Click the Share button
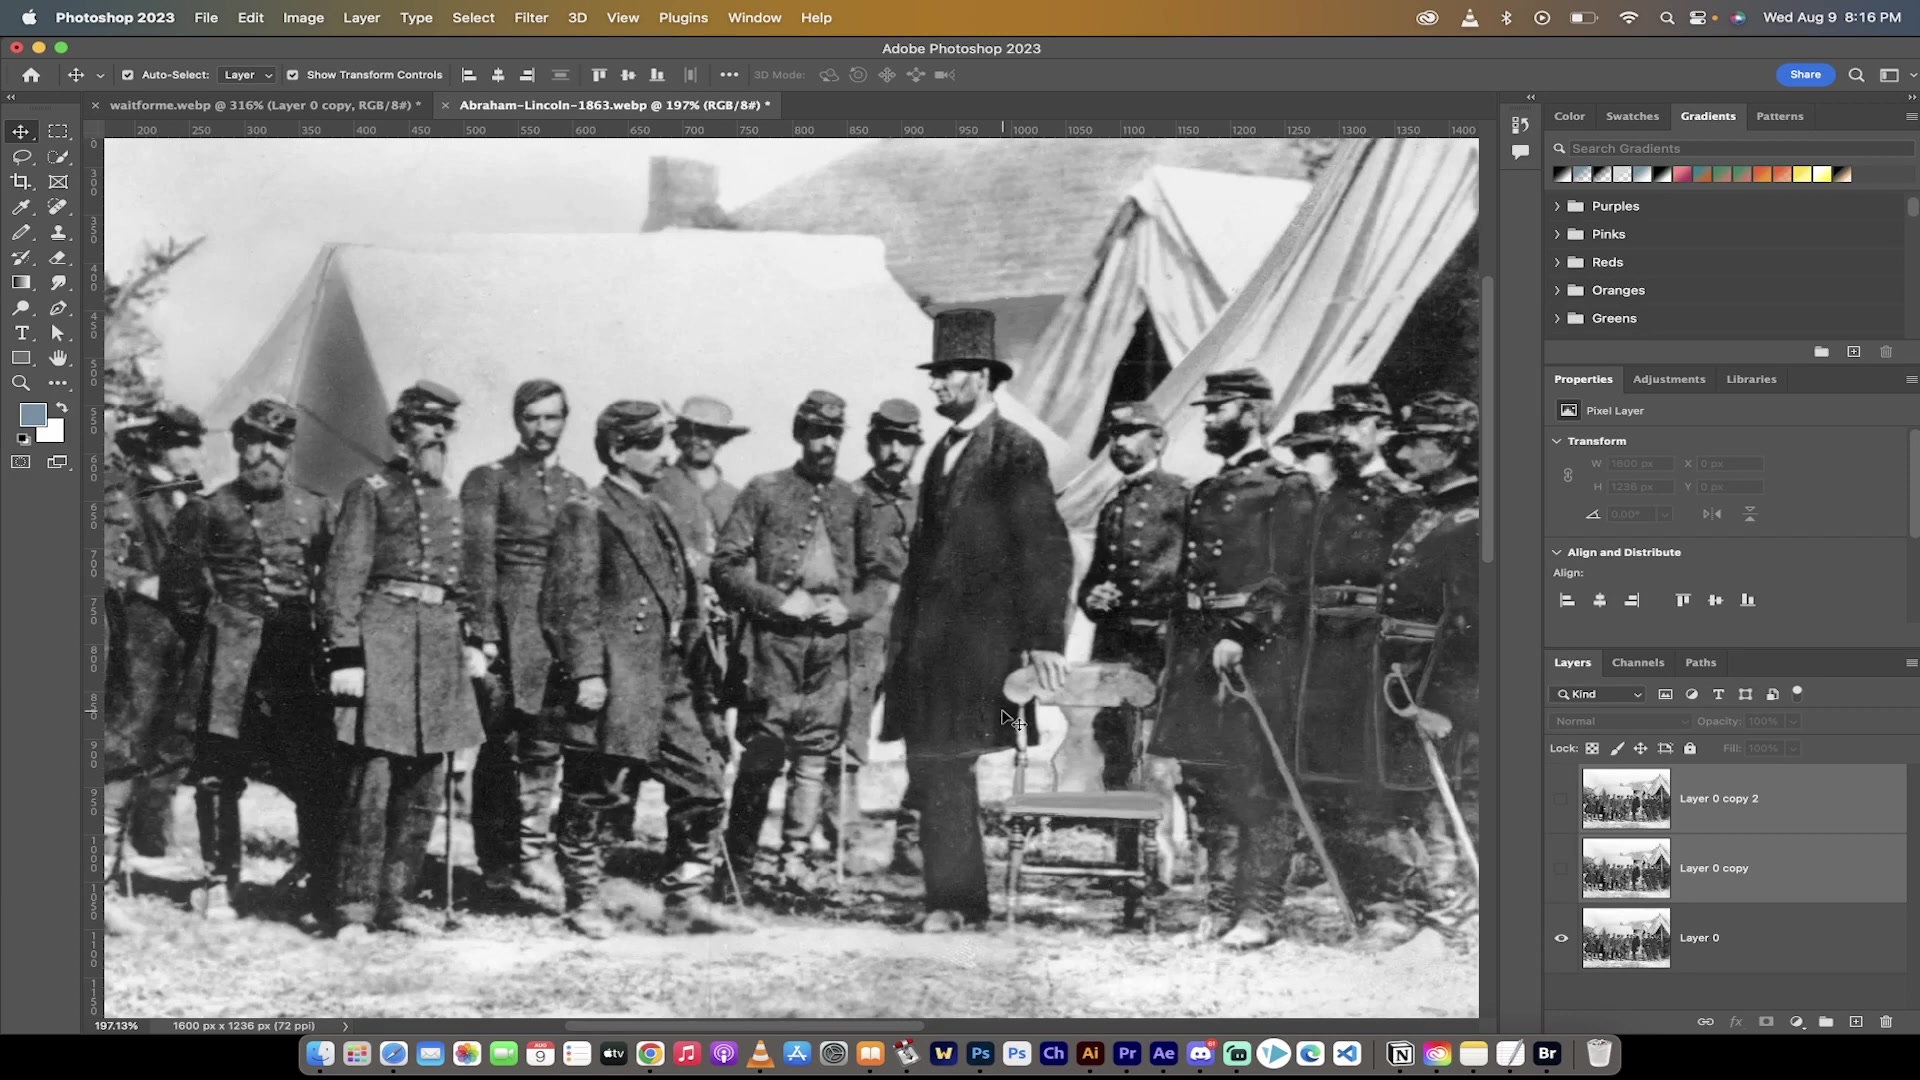 pyautogui.click(x=1805, y=75)
